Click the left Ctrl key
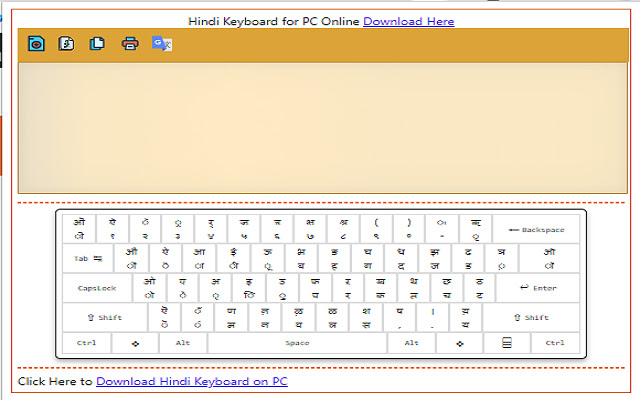 point(87,343)
